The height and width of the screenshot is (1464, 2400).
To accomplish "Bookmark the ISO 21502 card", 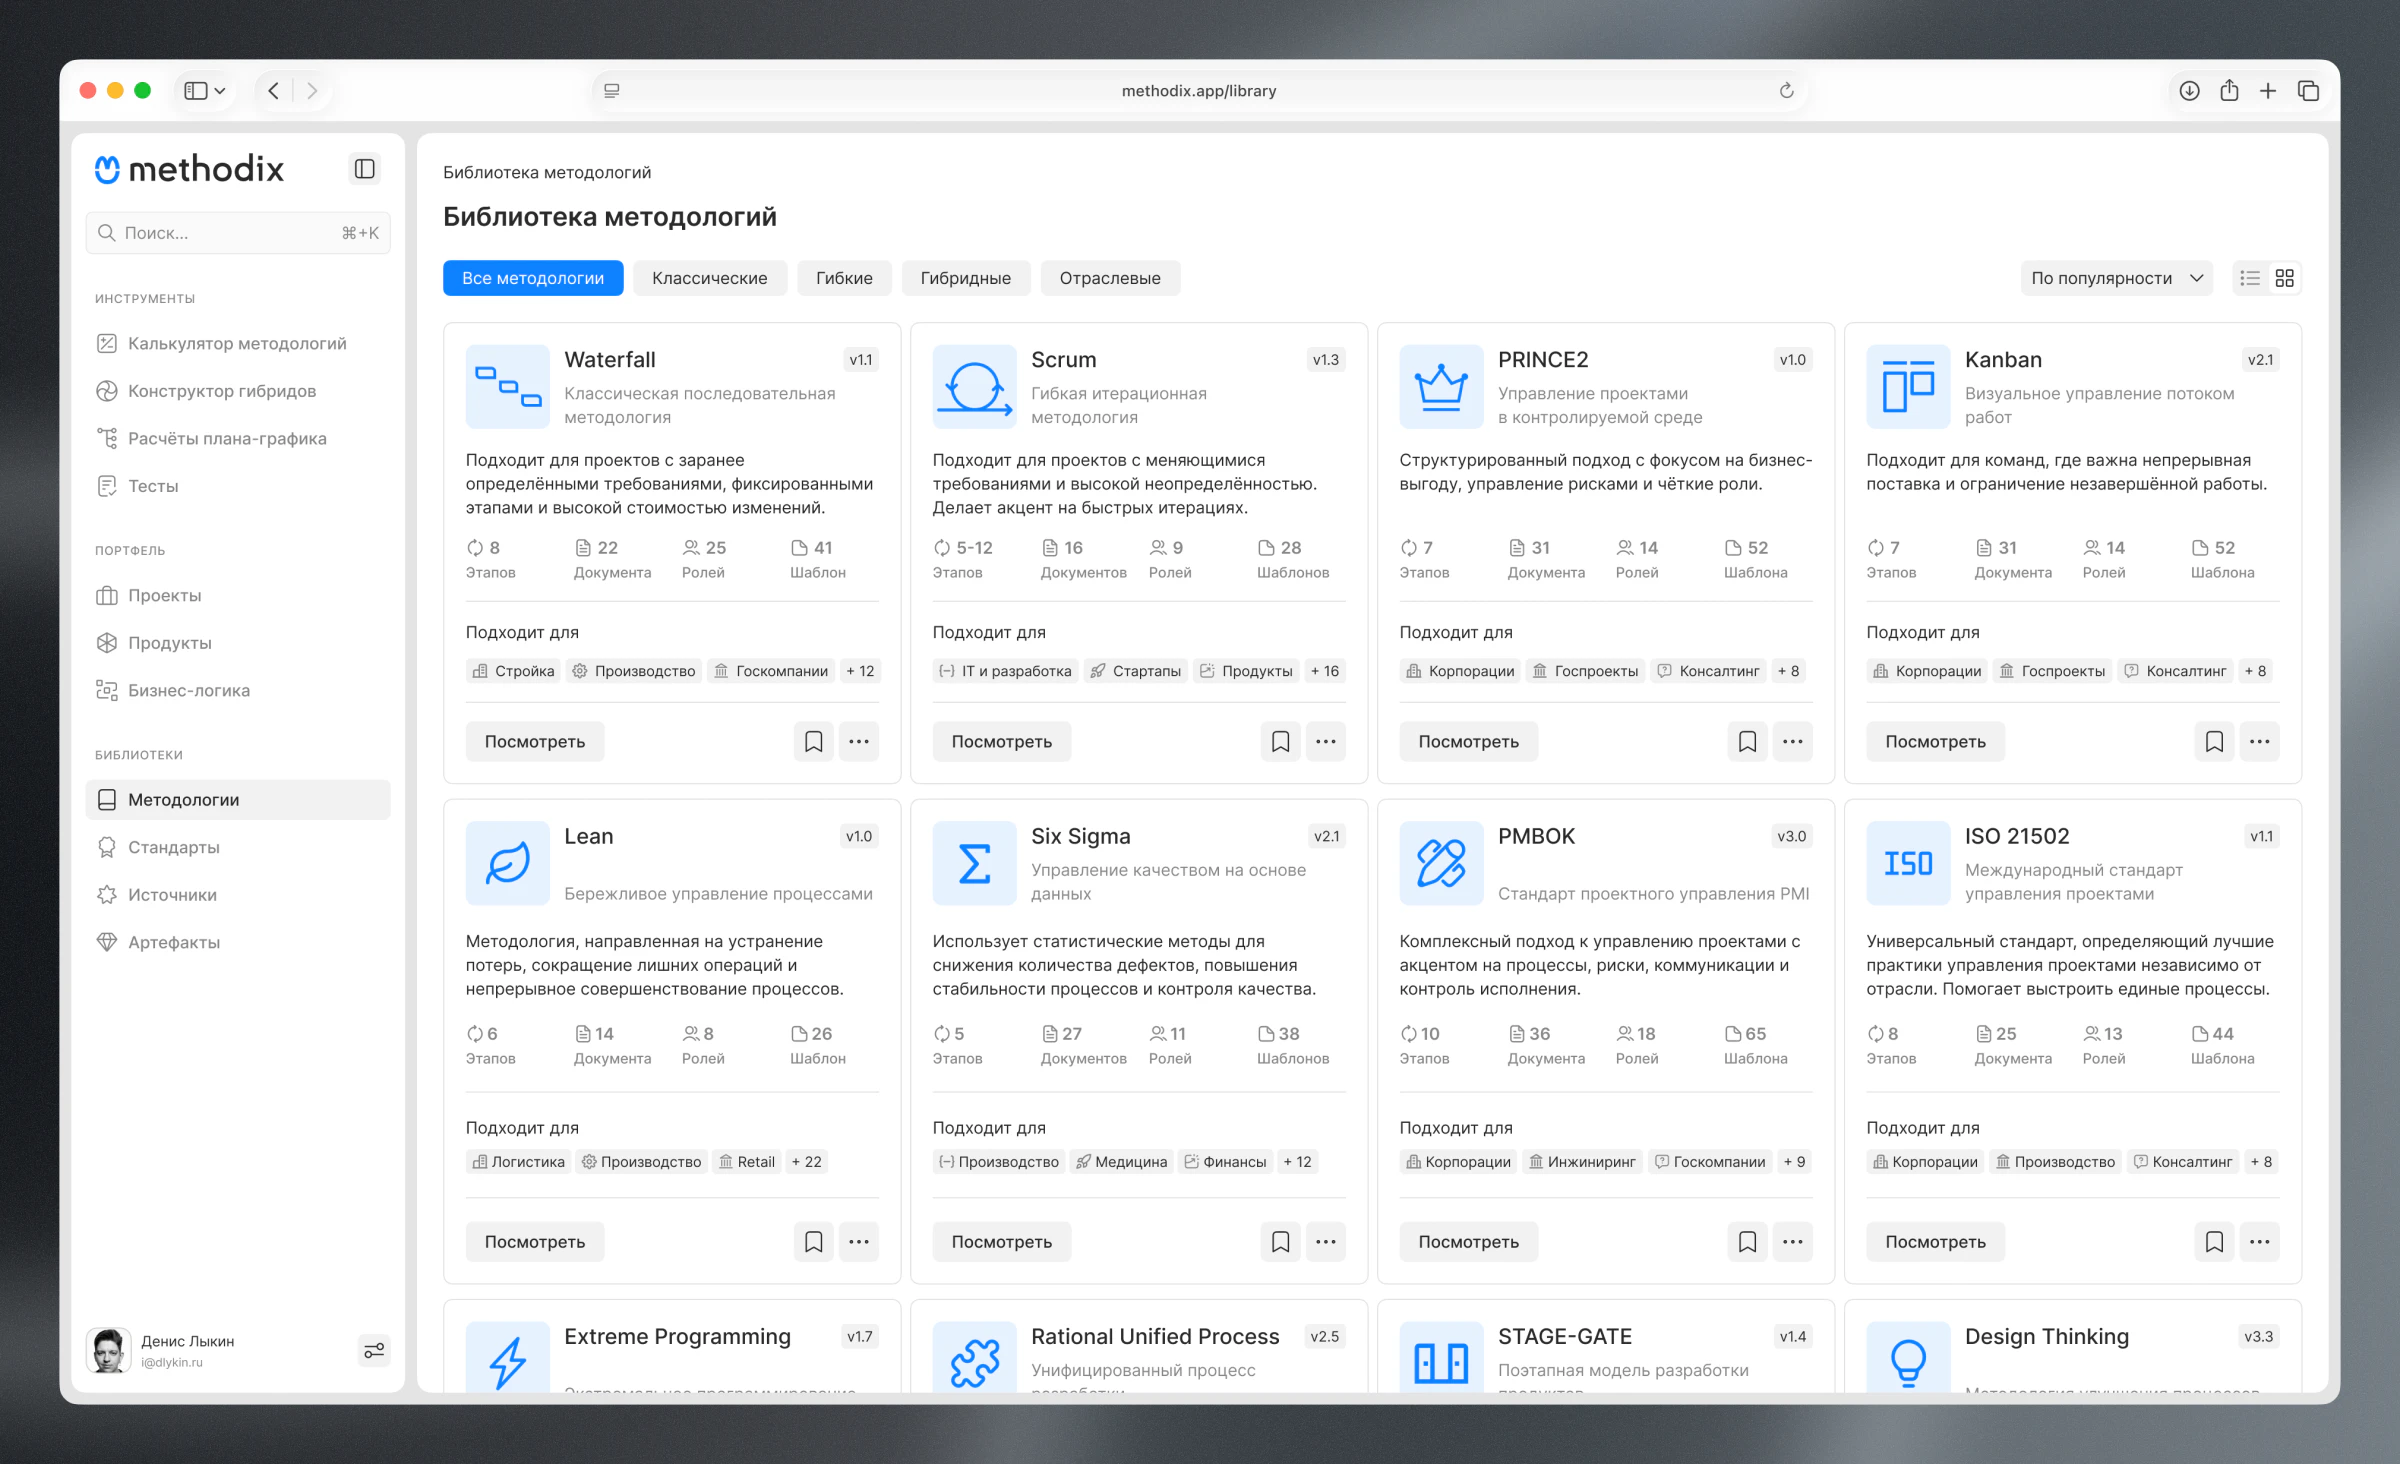I will tap(2214, 1241).
